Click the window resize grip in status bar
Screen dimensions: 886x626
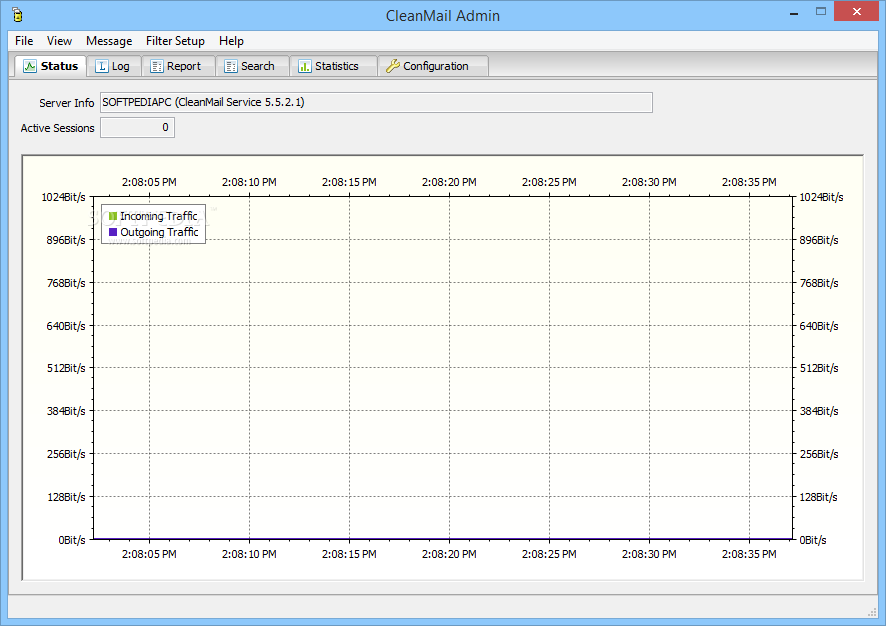click(x=871, y=612)
